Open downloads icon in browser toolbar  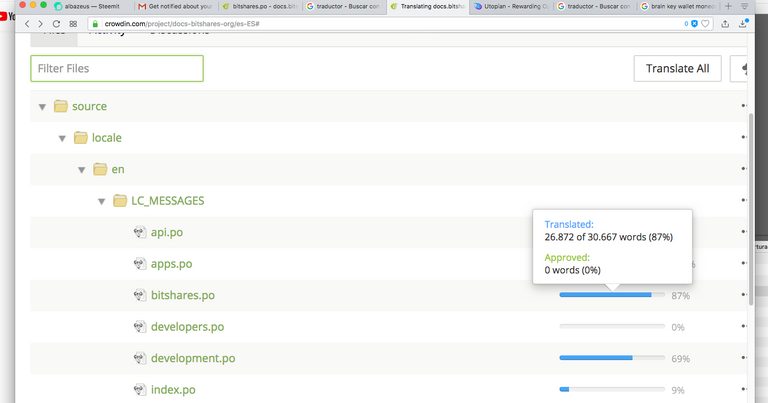pyautogui.click(x=743, y=24)
